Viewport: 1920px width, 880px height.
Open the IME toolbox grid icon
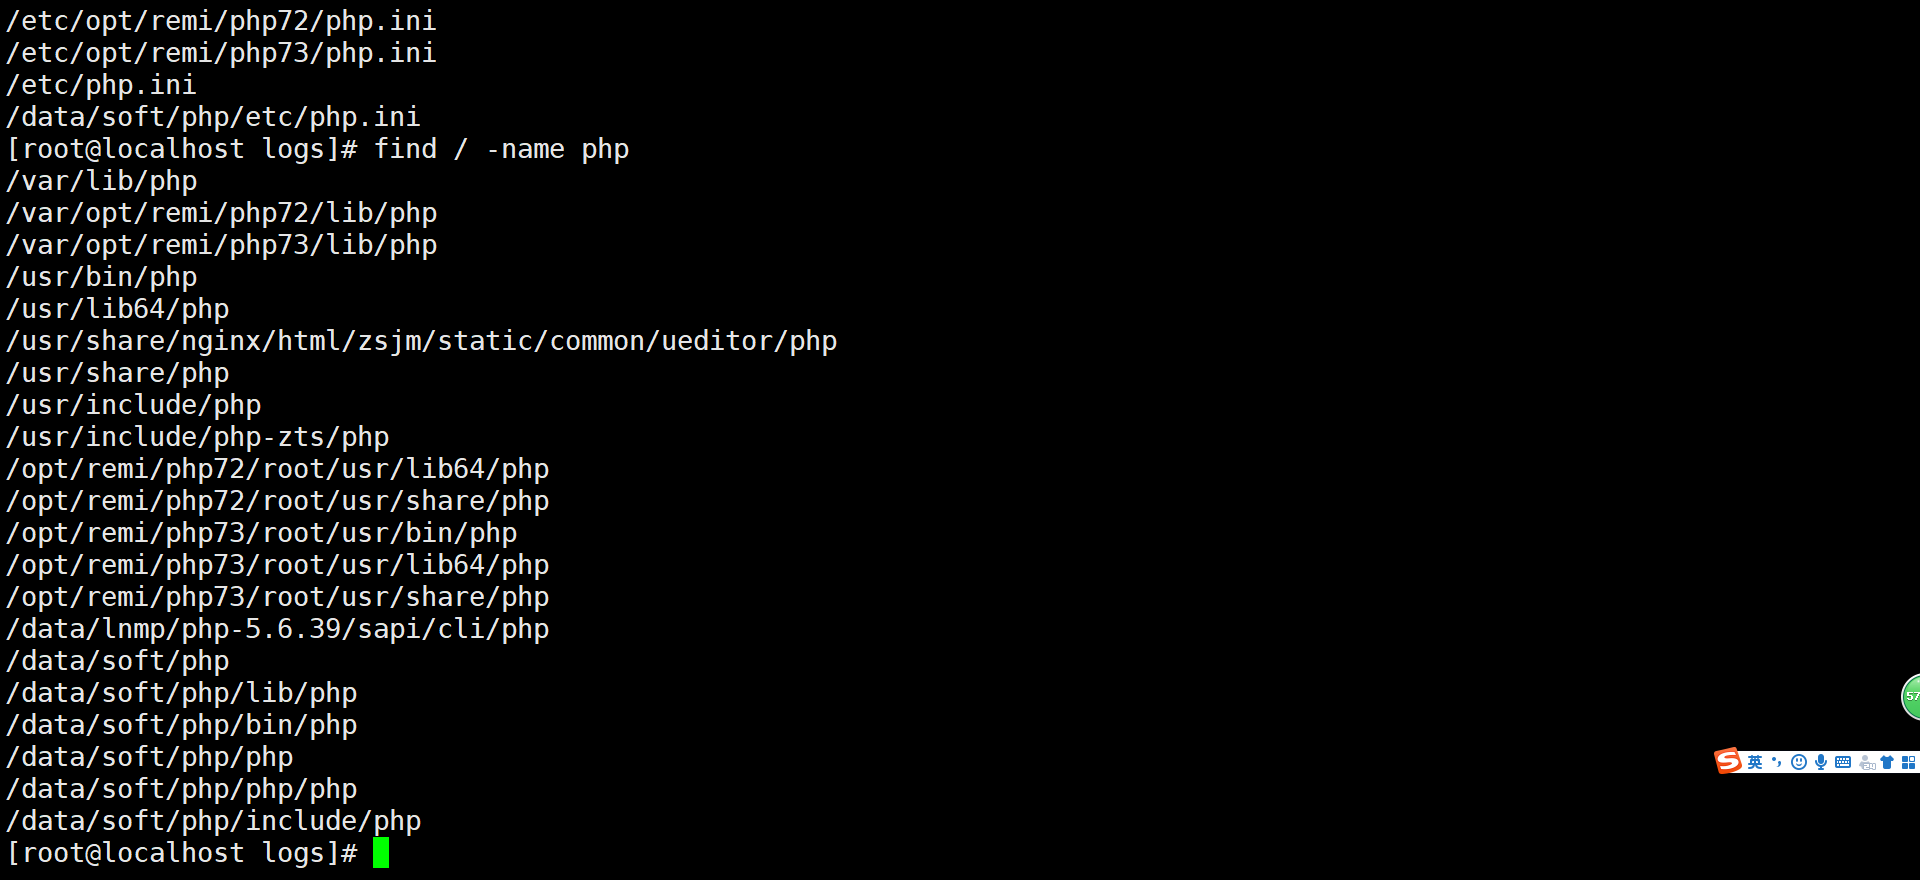(1908, 762)
